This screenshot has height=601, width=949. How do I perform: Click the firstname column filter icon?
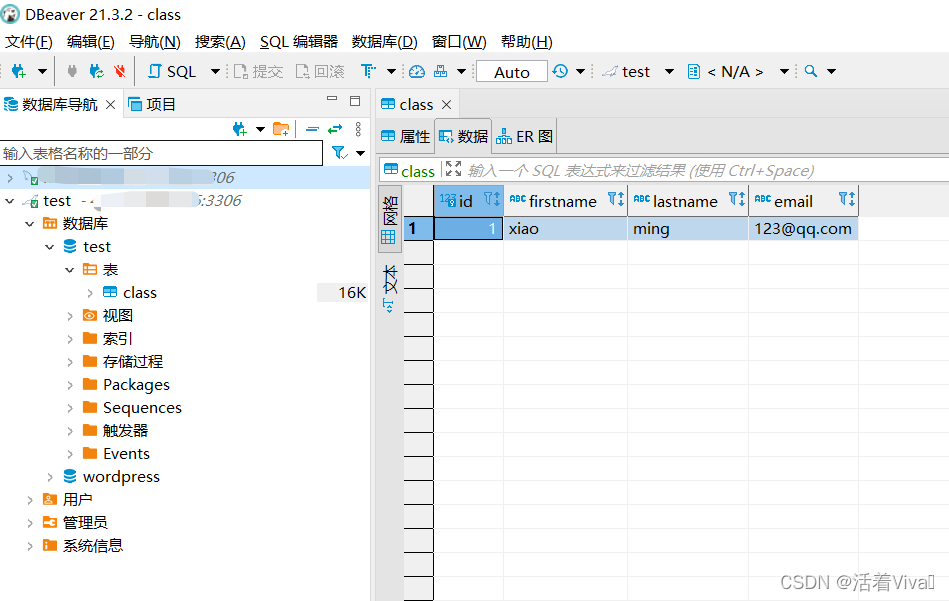click(x=616, y=199)
